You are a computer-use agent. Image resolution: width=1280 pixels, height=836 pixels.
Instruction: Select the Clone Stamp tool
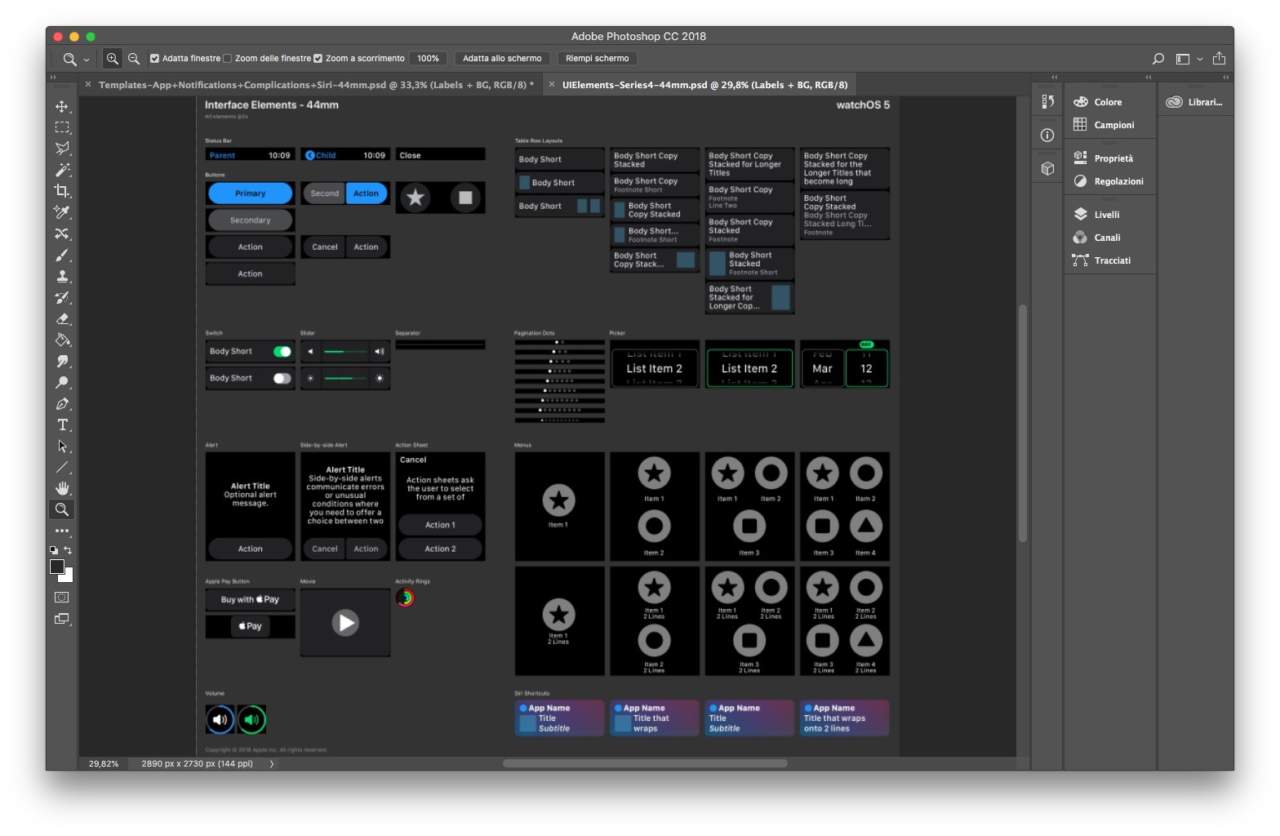[x=62, y=276]
